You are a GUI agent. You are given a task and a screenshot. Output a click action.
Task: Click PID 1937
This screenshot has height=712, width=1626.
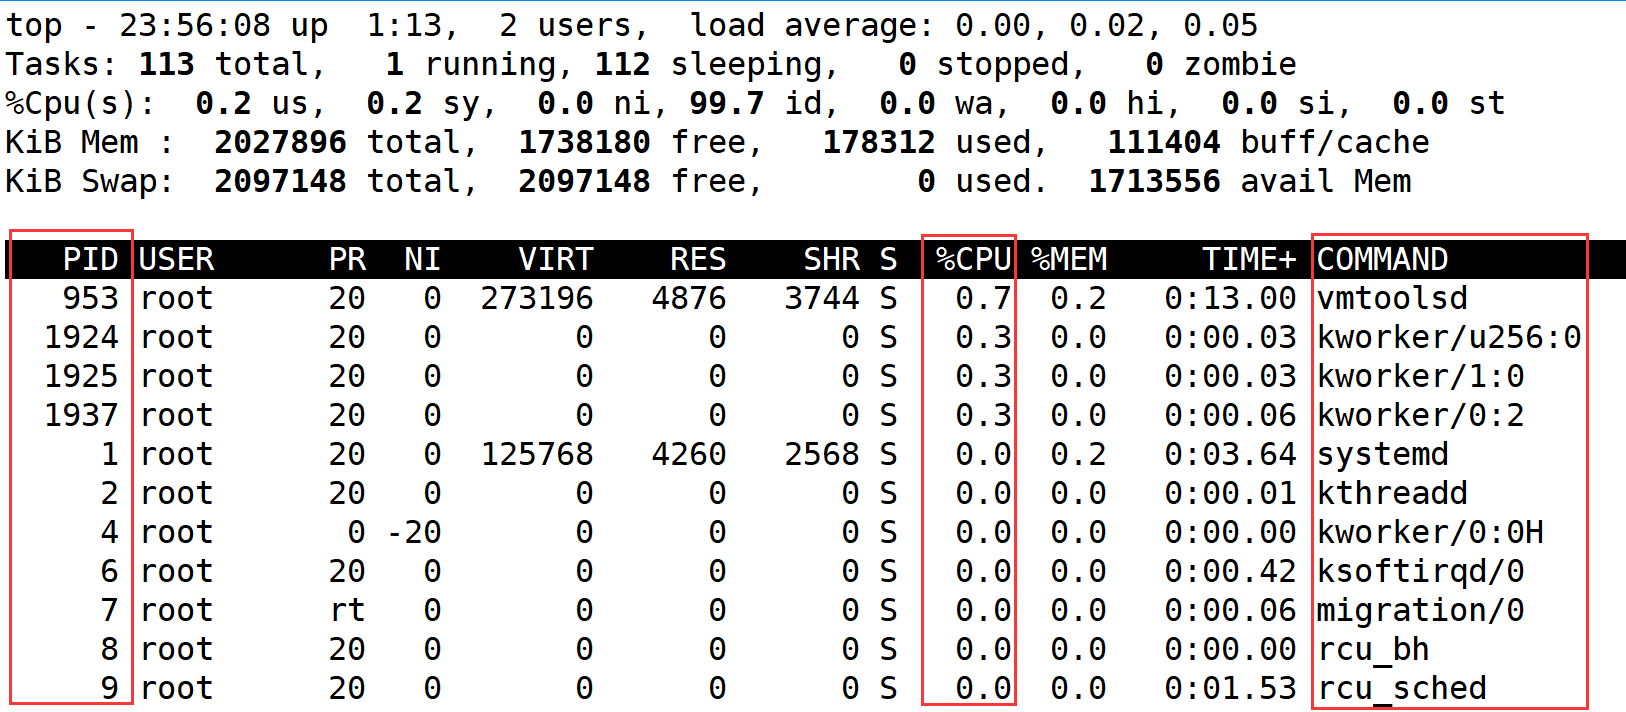pyautogui.click(x=81, y=416)
